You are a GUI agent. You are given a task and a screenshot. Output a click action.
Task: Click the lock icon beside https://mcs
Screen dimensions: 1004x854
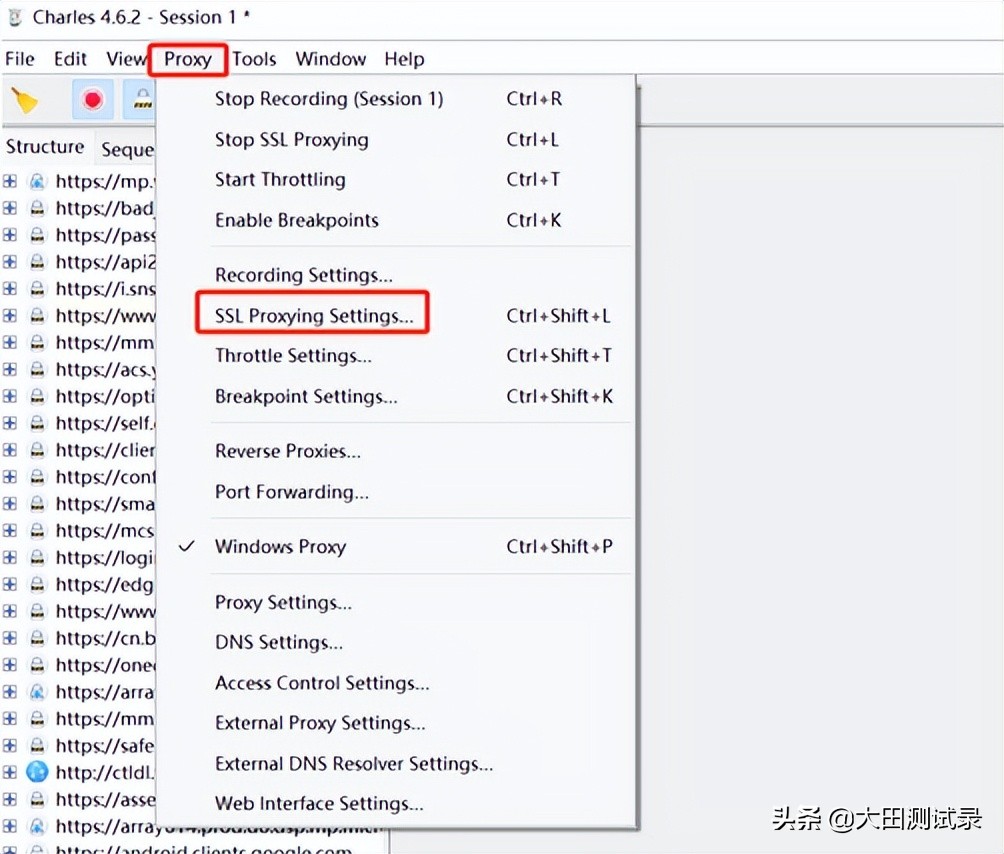pos(38,531)
